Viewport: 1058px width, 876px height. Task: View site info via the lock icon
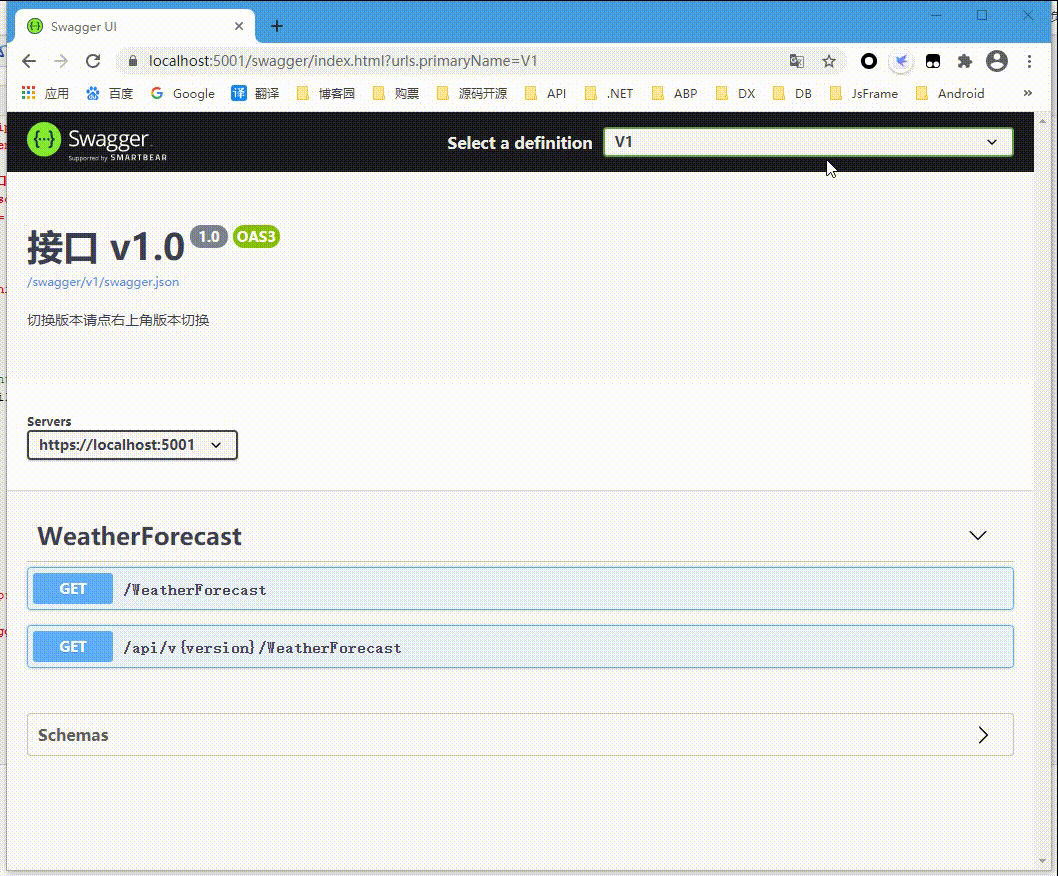click(x=133, y=61)
